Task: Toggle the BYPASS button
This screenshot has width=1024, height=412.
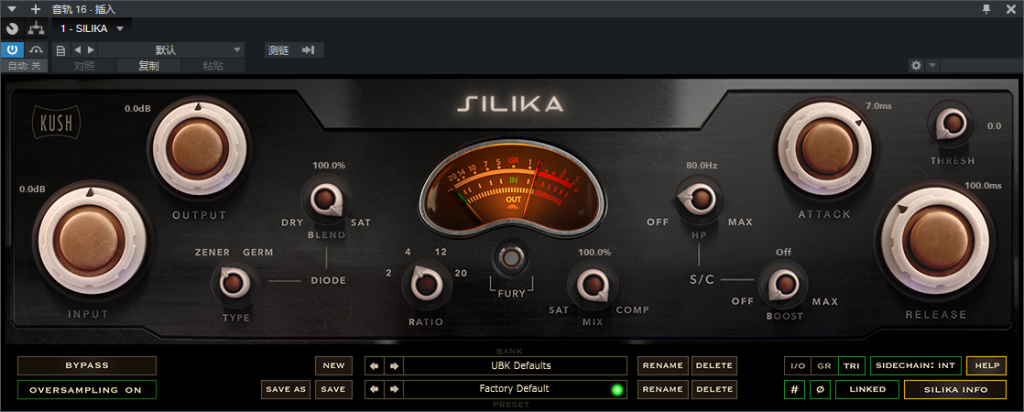Action: 87,366
